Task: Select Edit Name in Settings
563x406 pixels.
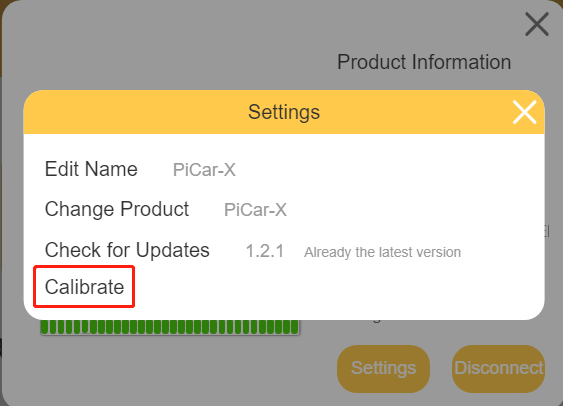Action: tap(91, 169)
